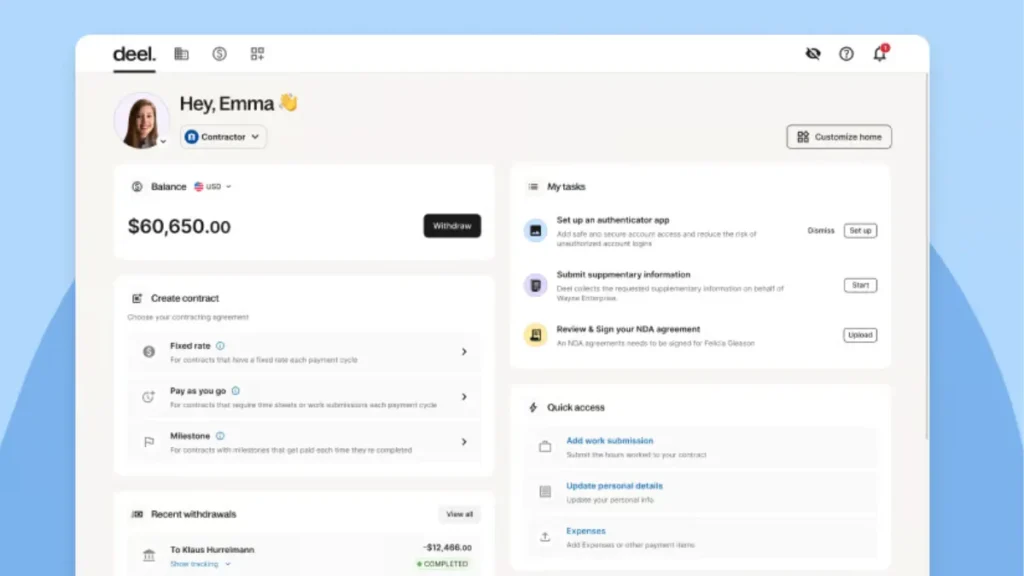Screen dimensions: 1024x576
Task: Click the Customize home button
Action: click(x=839, y=136)
